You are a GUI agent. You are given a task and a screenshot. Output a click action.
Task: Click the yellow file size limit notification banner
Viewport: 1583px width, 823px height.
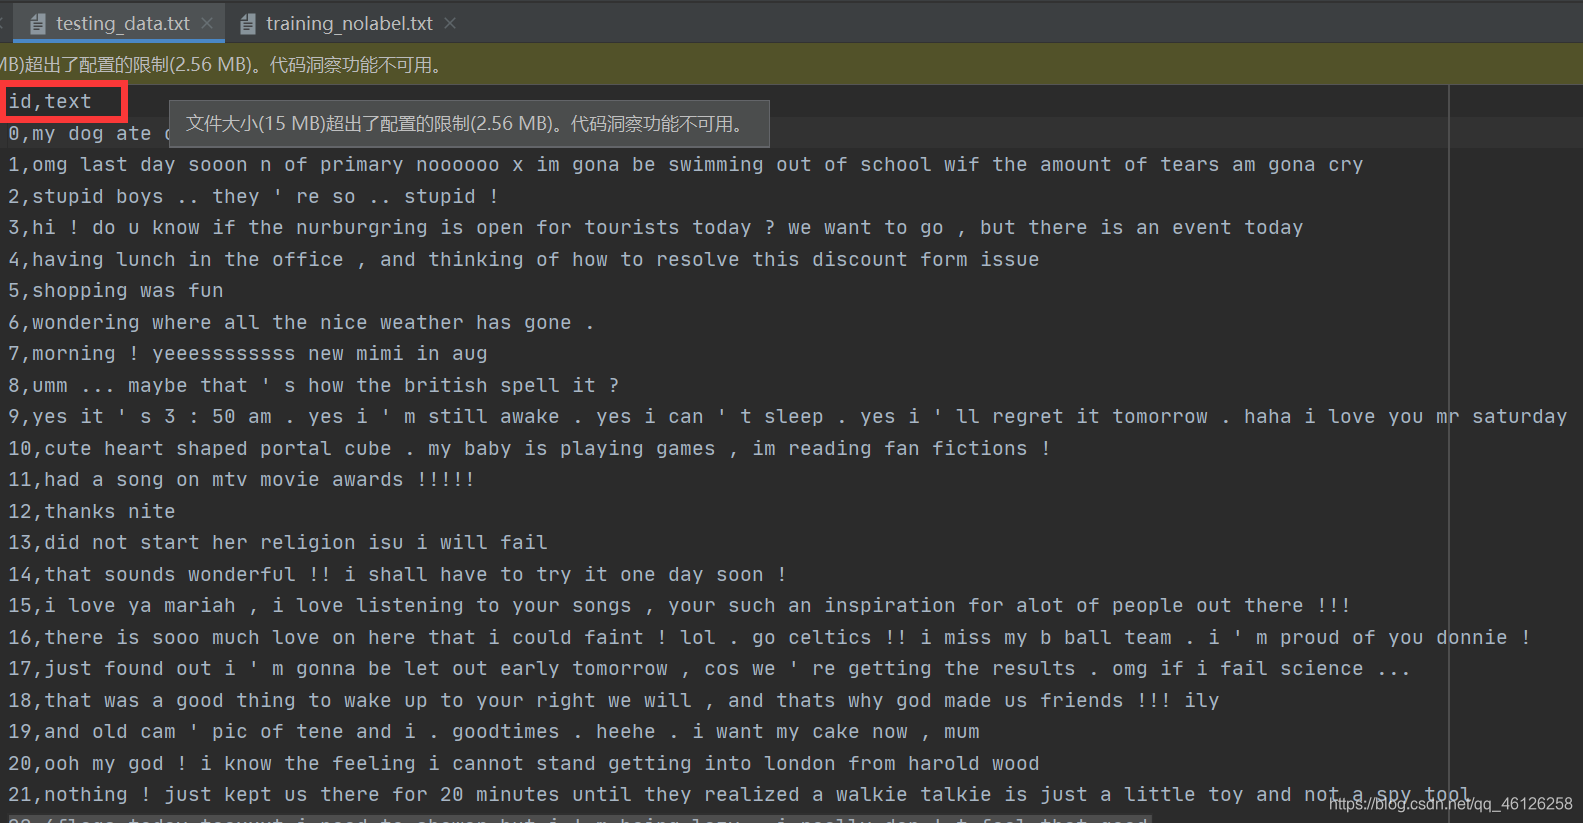pos(791,64)
